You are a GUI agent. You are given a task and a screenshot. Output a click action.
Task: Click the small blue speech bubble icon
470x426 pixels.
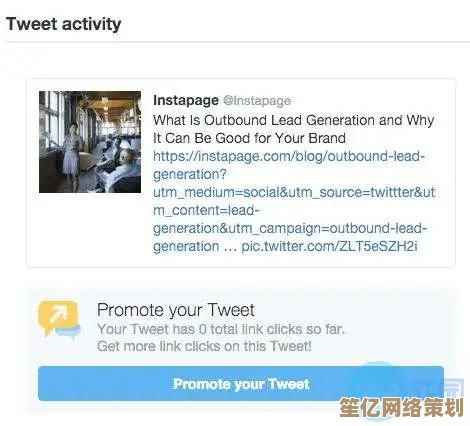[x=69, y=331]
